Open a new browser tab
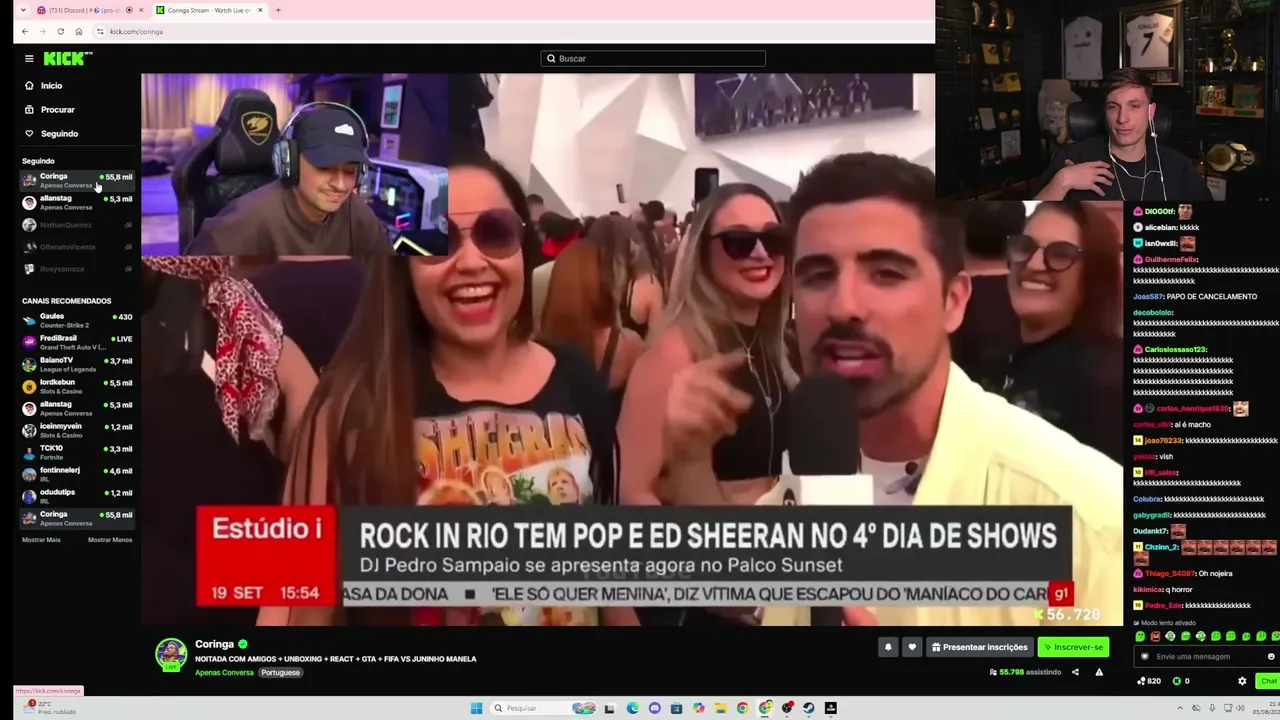Viewport: 1280px width, 720px height. [x=278, y=10]
